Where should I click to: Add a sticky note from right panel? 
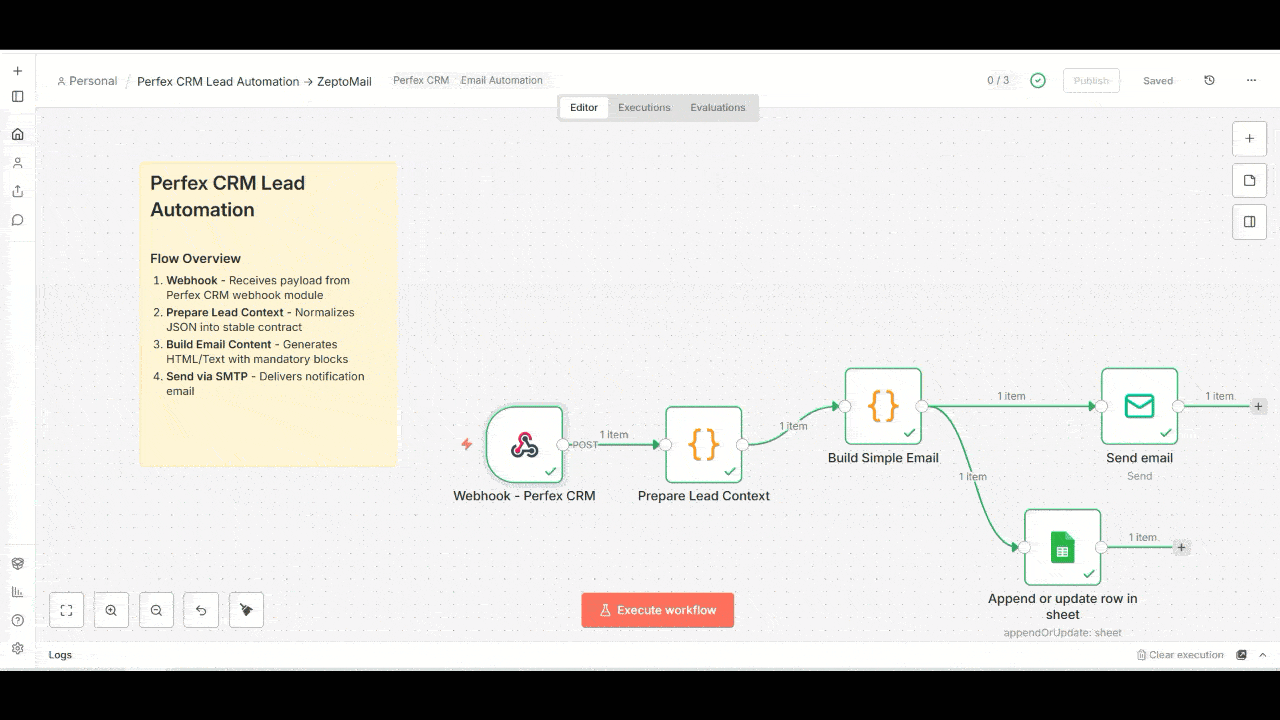click(1249, 181)
